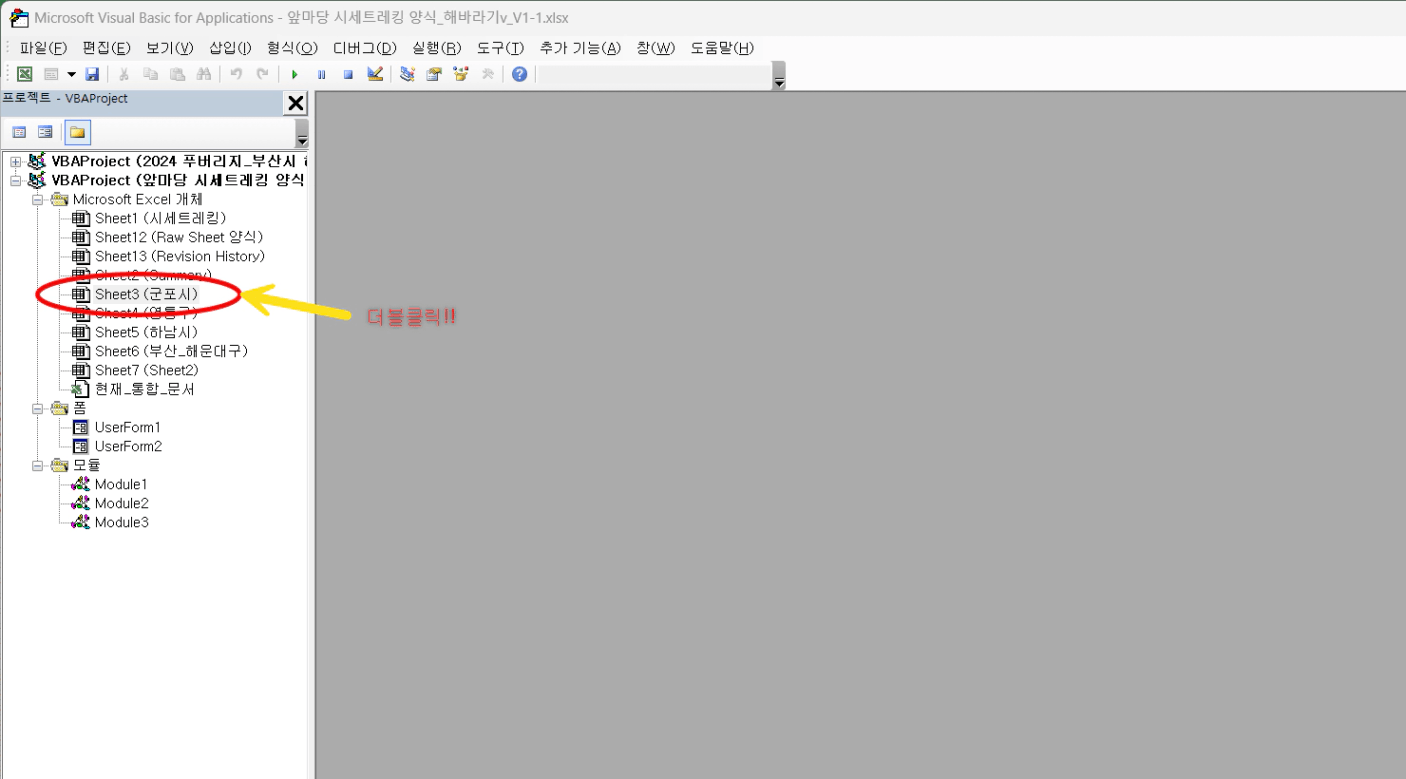
Task: Click the Reset stop square icon
Action: (348, 74)
